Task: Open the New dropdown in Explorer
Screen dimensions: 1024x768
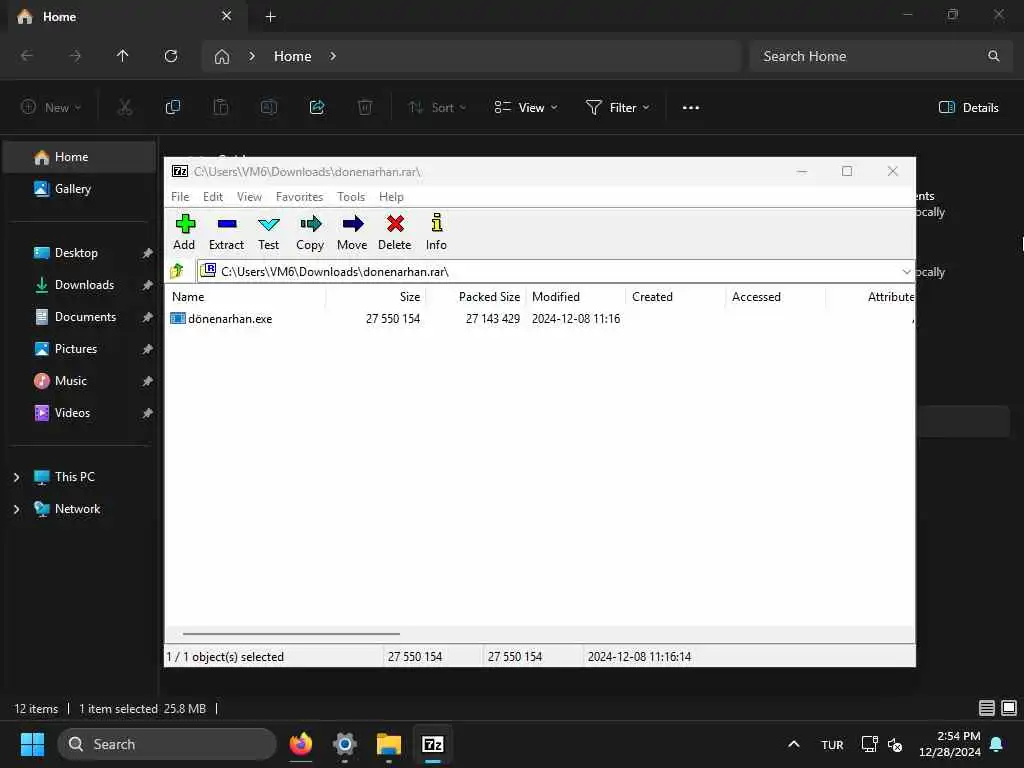Action: tap(51, 108)
